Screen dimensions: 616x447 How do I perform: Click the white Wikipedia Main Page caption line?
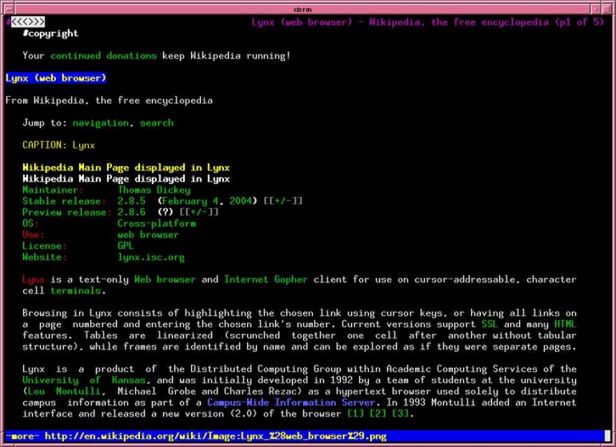[126, 179]
